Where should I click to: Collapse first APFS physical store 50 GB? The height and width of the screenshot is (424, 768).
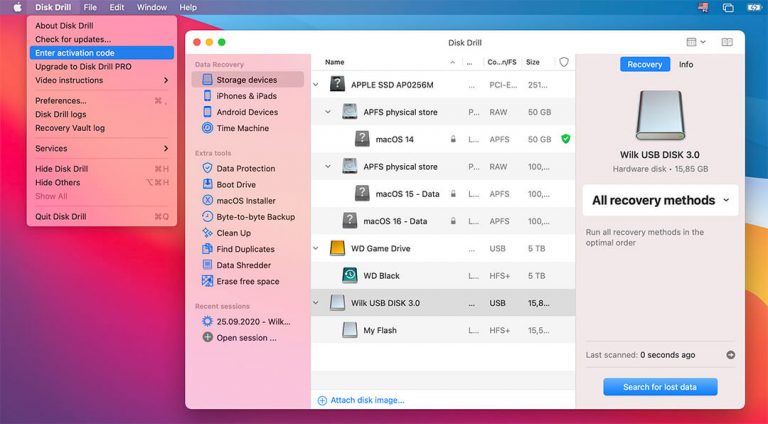[x=328, y=112]
